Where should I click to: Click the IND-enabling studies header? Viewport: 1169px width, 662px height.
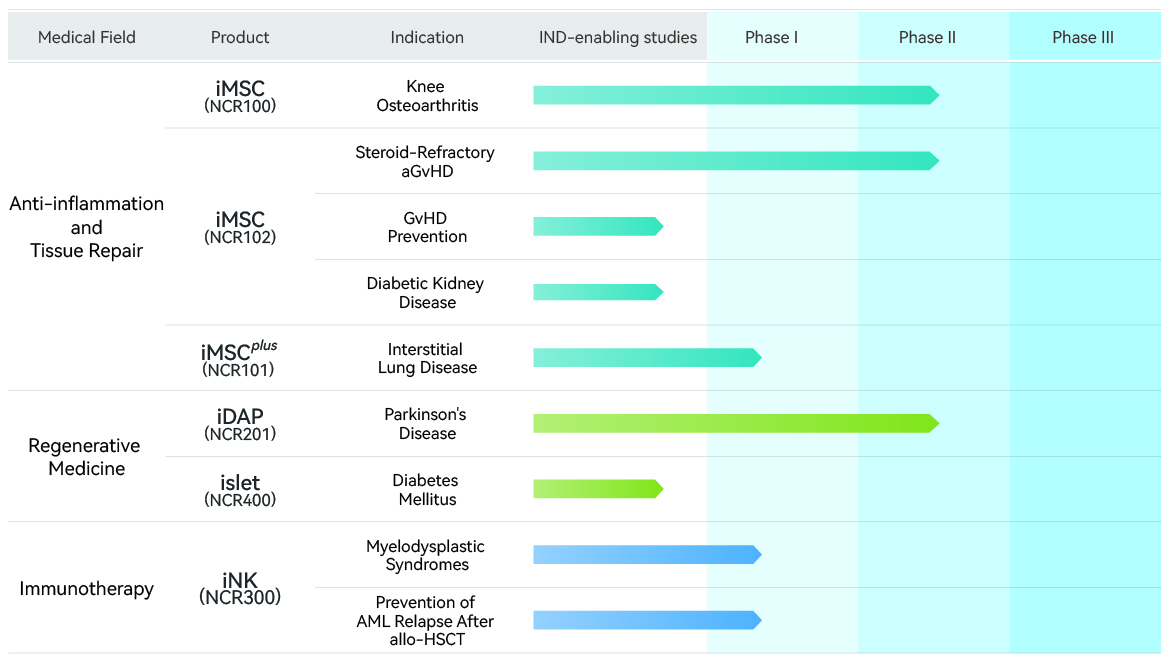tap(618, 38)
